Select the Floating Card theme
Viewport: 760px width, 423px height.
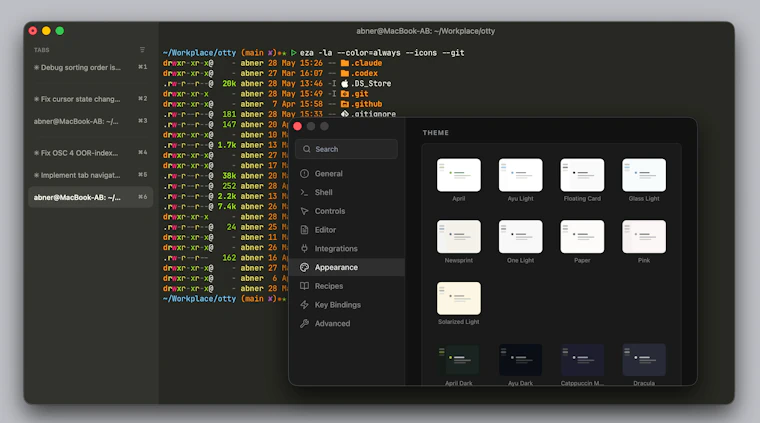point(582,175)
